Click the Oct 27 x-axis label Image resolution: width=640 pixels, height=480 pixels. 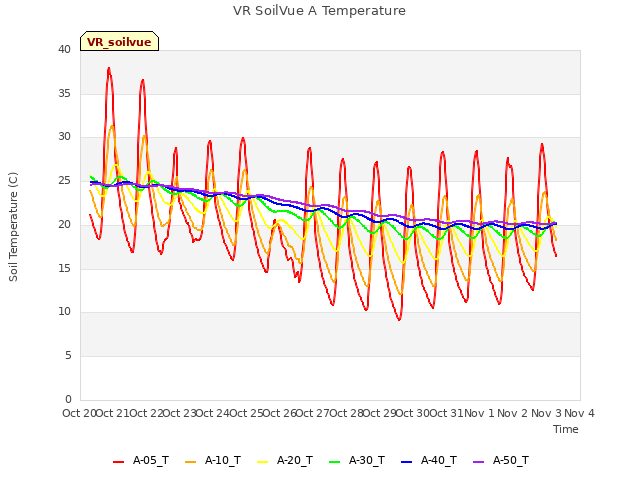[x=313, y=413]
